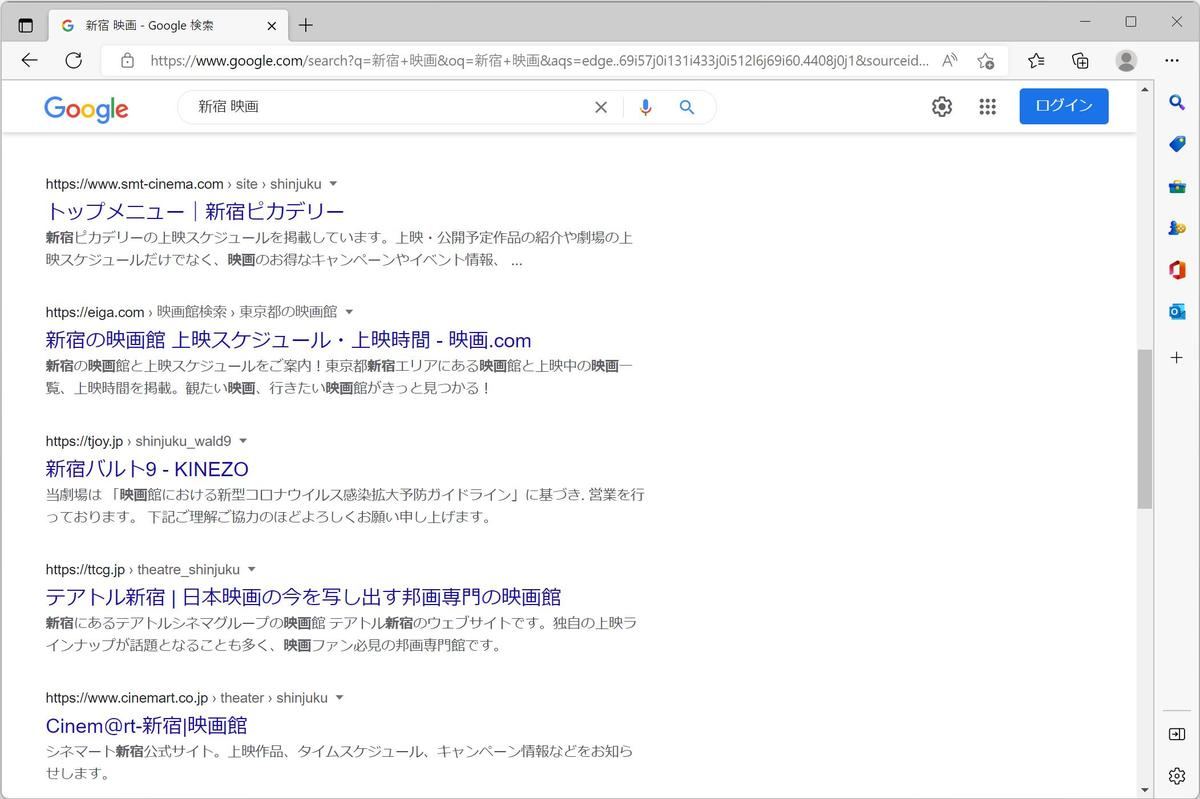
Task: Open sidebar Games icon
Action: 1177,228
